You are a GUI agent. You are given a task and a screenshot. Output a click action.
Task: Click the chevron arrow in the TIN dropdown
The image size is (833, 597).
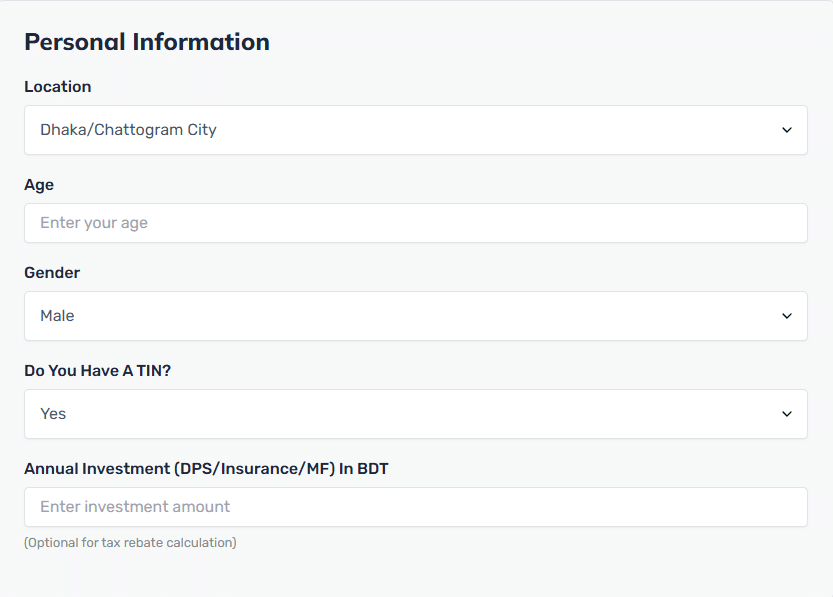[x=787, y=414]
